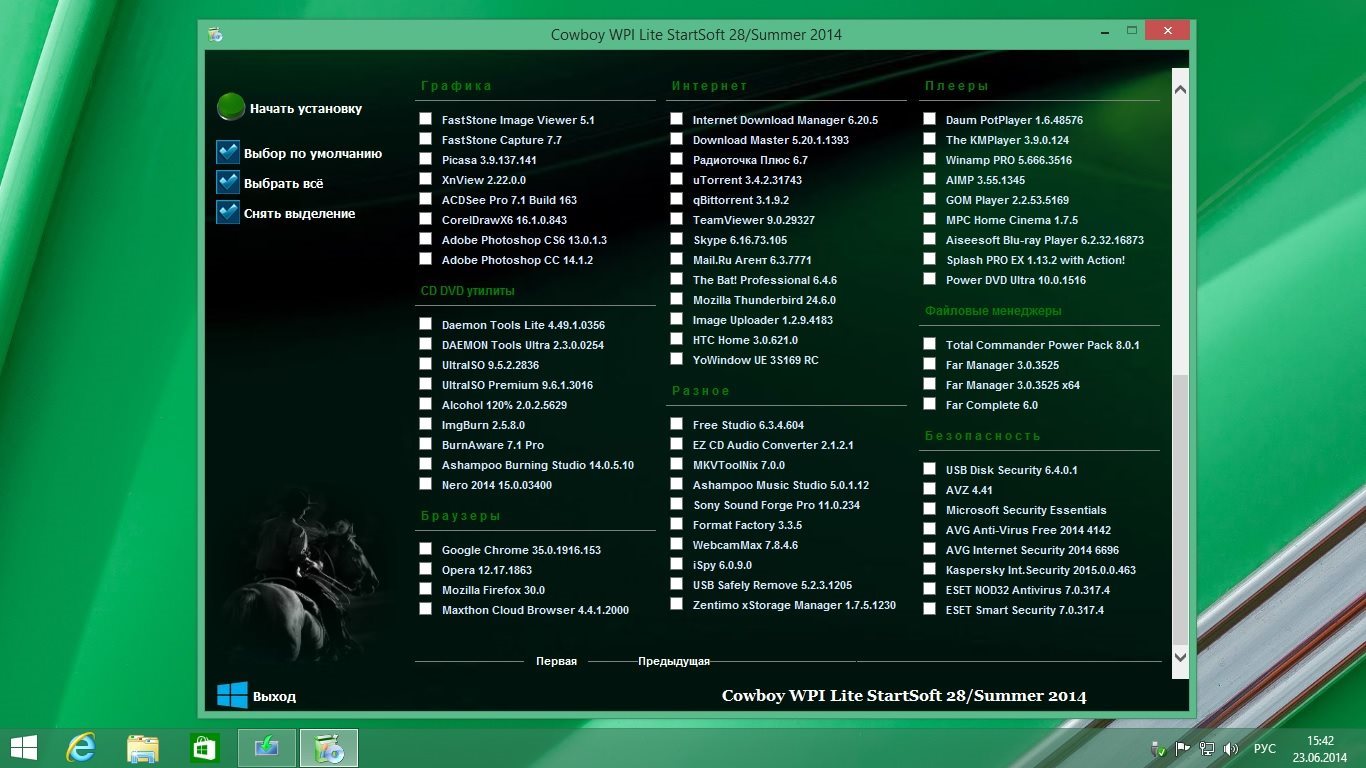The image size is (1366, 768).
Task: Open the volume icon in system tray
Action: [1231, 748]
